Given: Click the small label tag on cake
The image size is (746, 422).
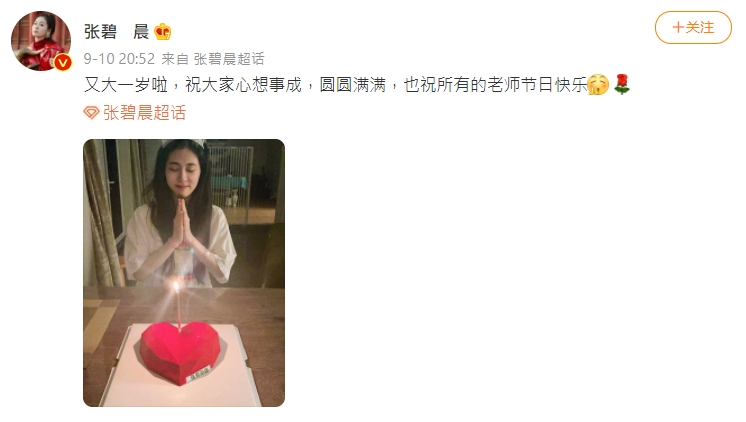Looking at the screenshot, I should tap(200, 374).
